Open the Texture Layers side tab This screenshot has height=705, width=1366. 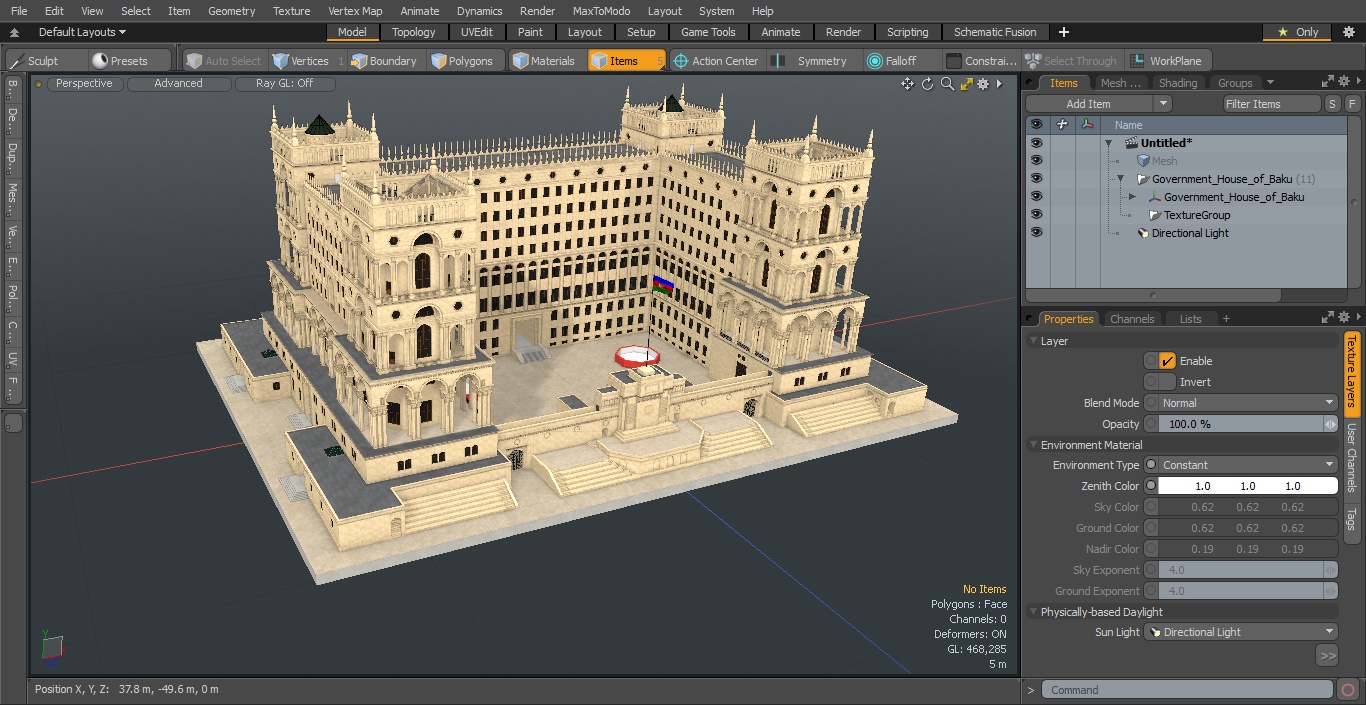pos(1351,372)
